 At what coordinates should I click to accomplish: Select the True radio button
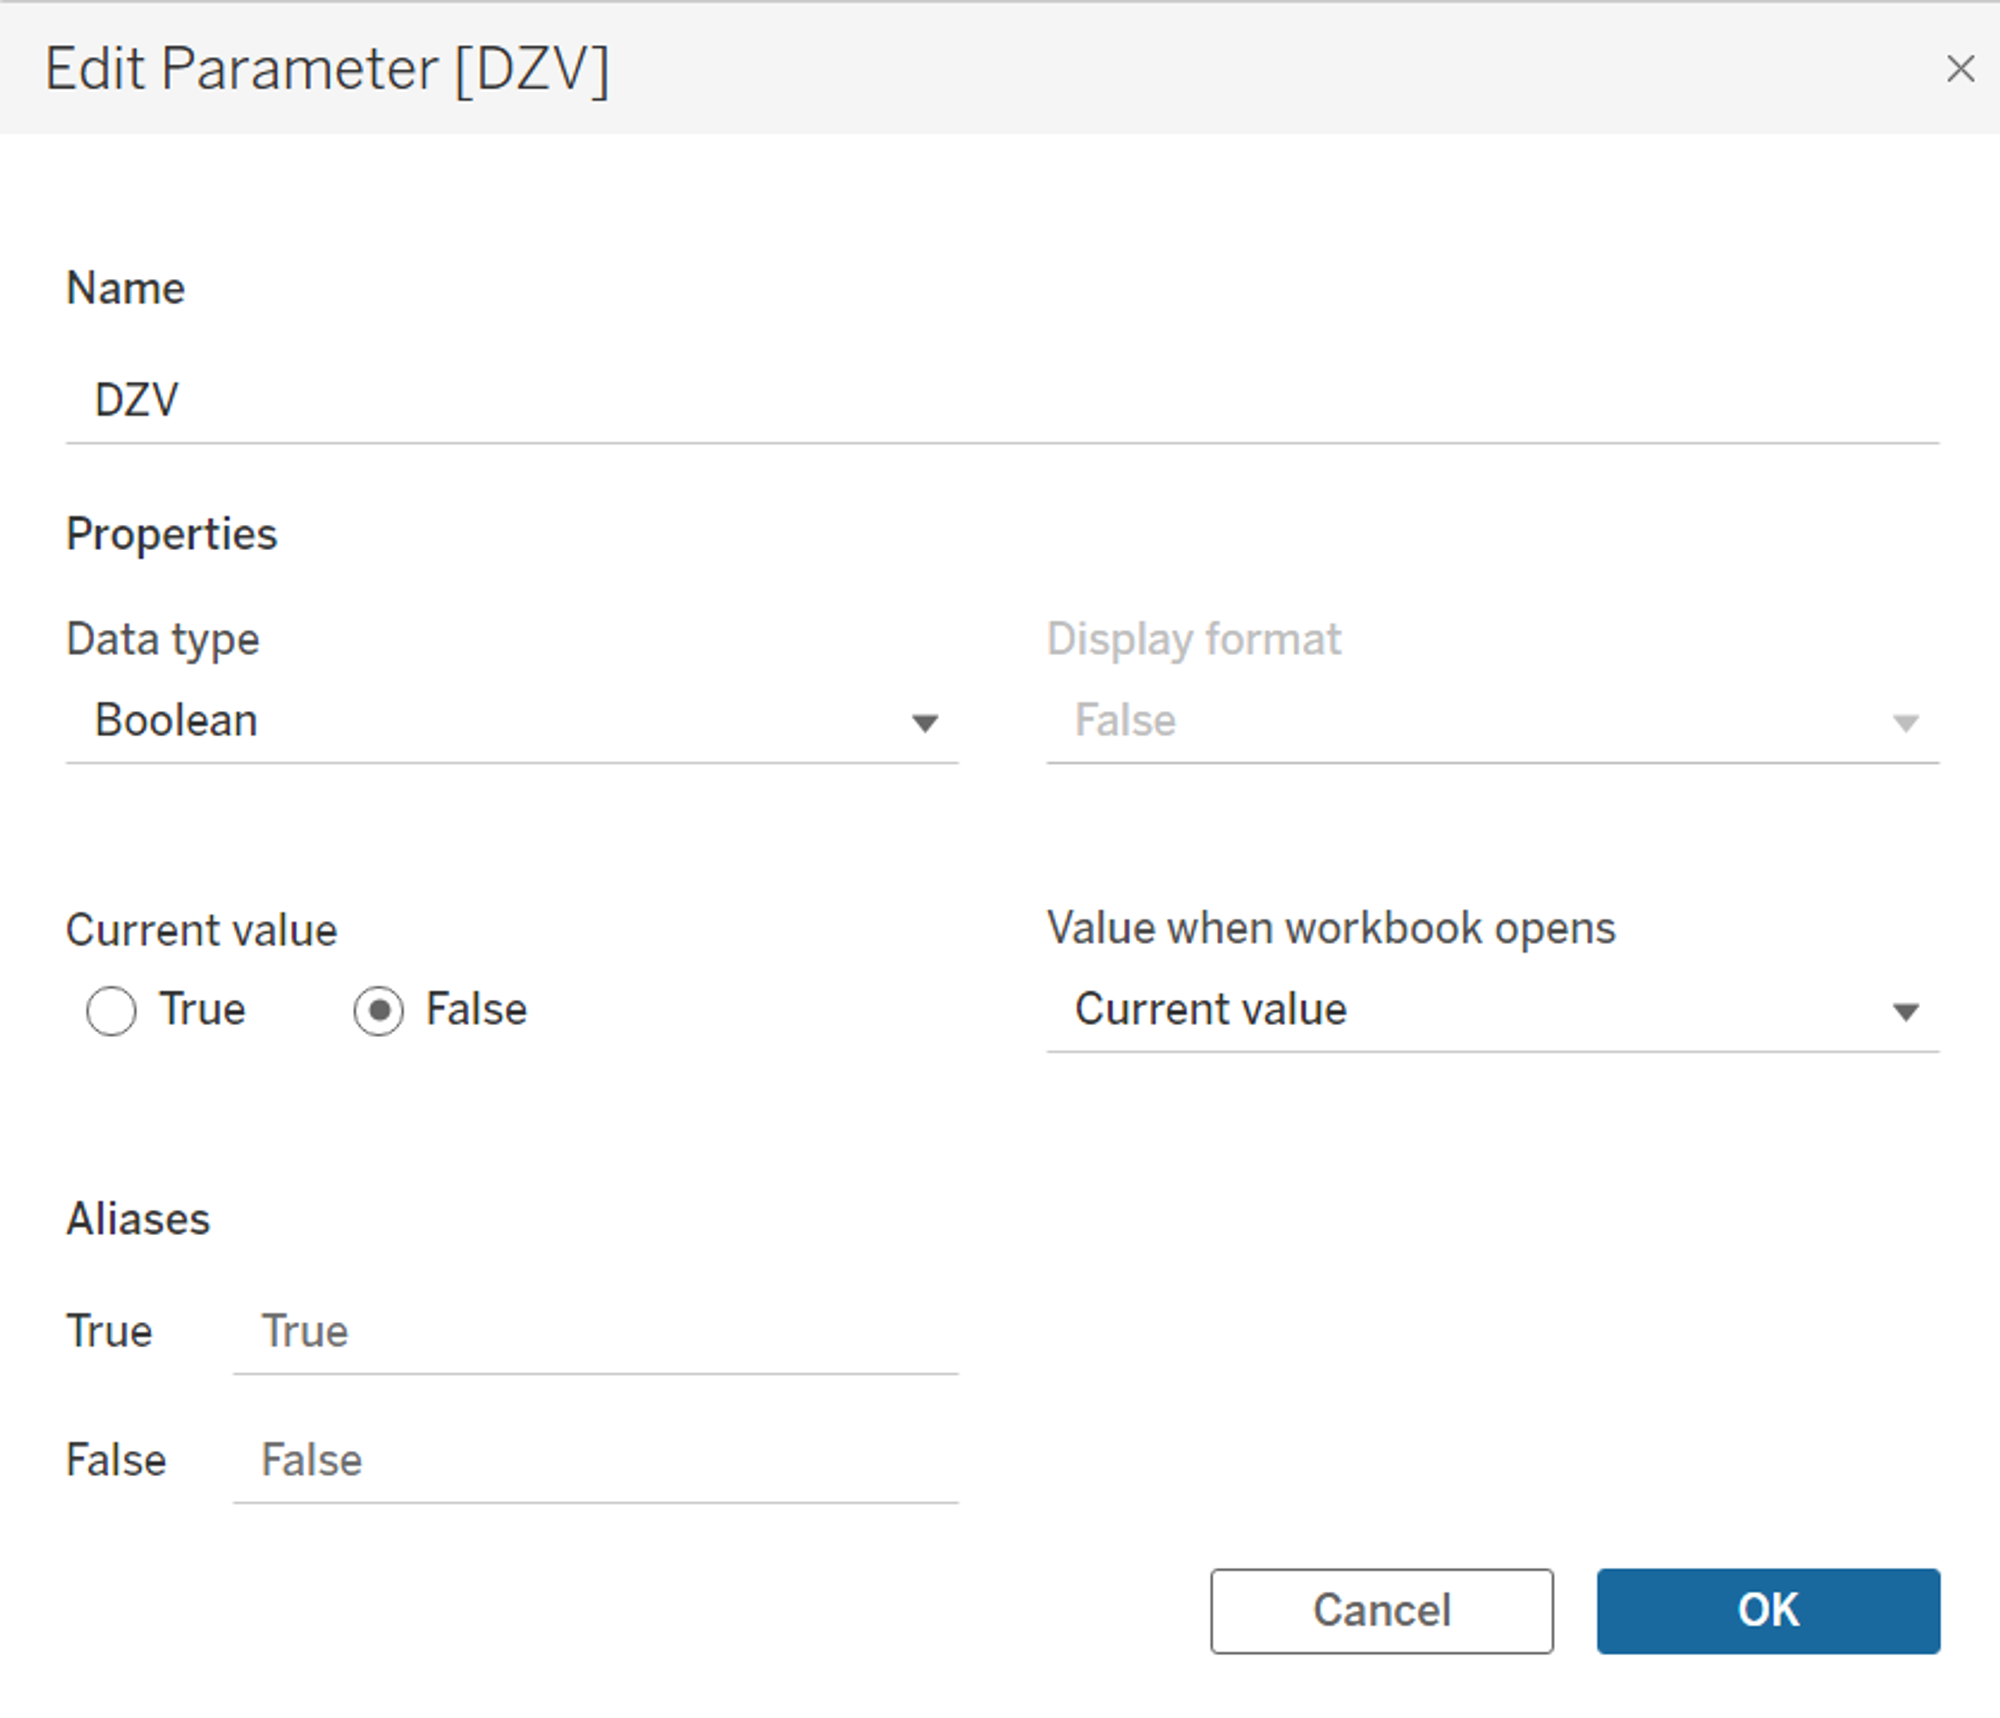pyautogui.click(x=111, y=1010)
